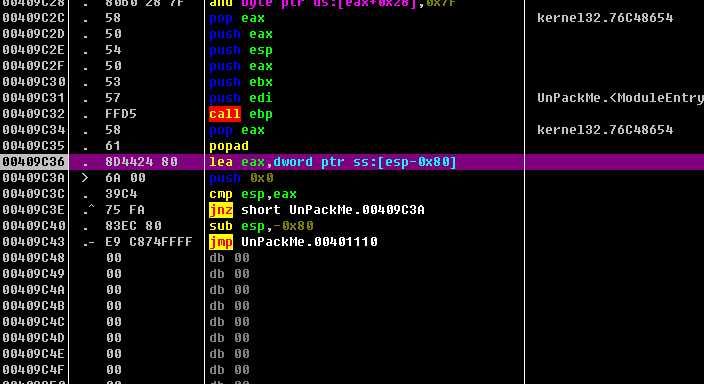Select address 00409C4C

coord(34,322)
